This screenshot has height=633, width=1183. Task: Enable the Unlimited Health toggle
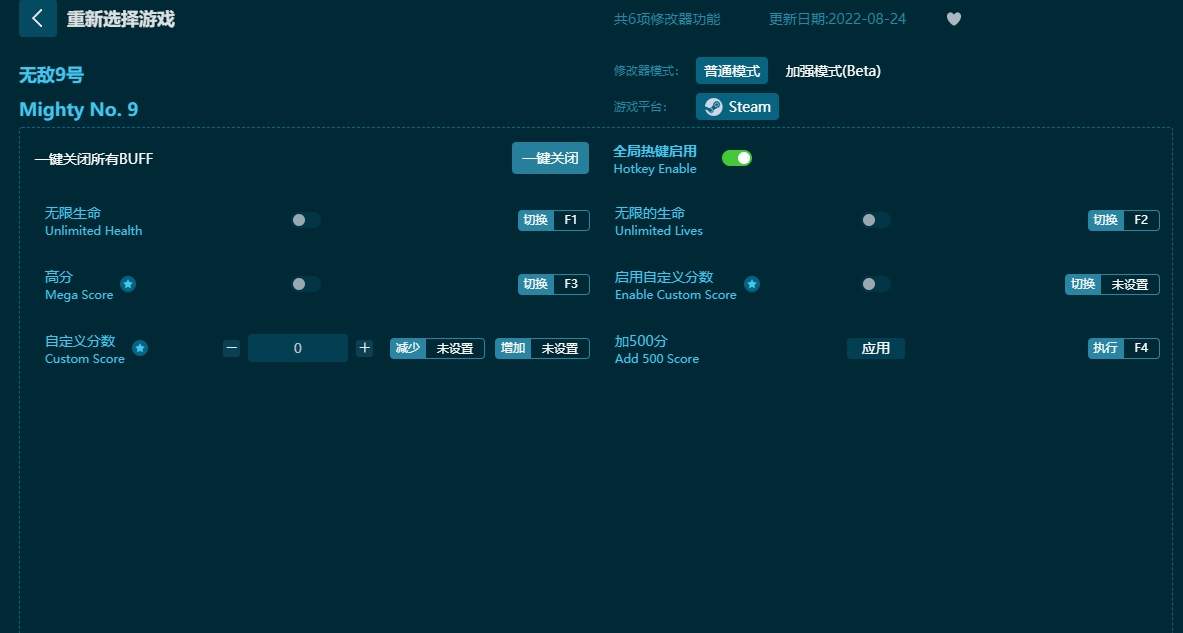point(306,220)
